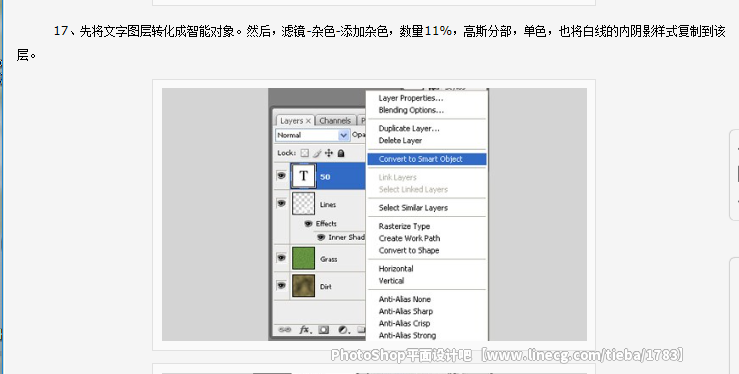Open the Normal blend mode dropdown

[312, 135]
